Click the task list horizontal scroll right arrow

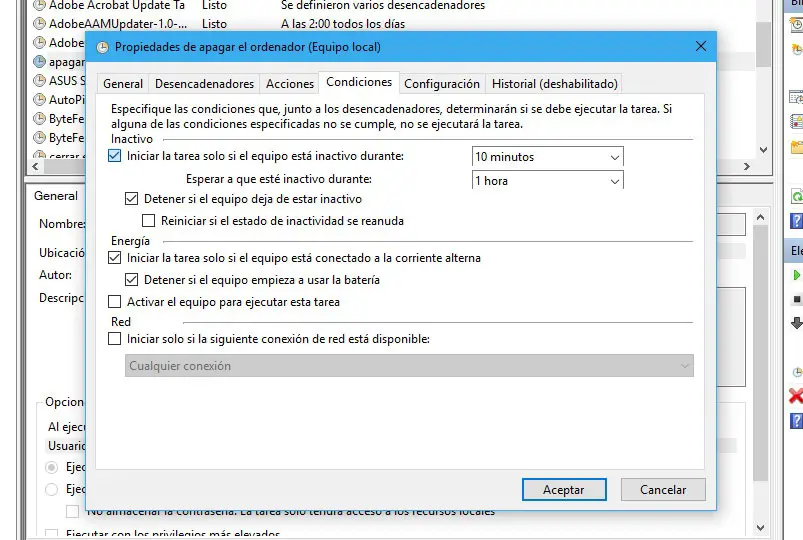pos(747,167)
